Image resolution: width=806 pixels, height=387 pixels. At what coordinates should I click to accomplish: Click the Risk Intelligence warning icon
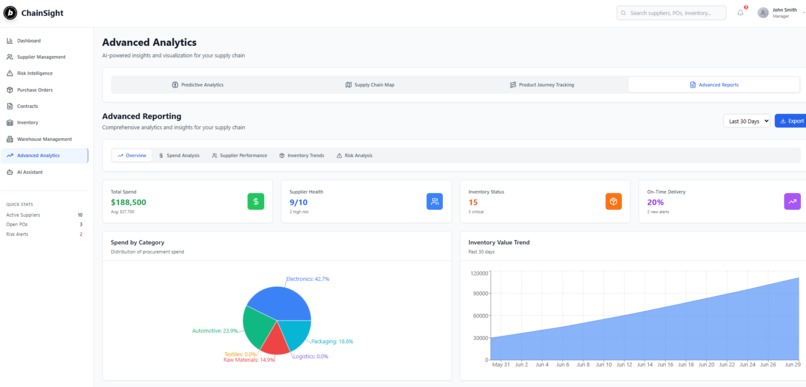pyautogui.click(x=10, y=73)
